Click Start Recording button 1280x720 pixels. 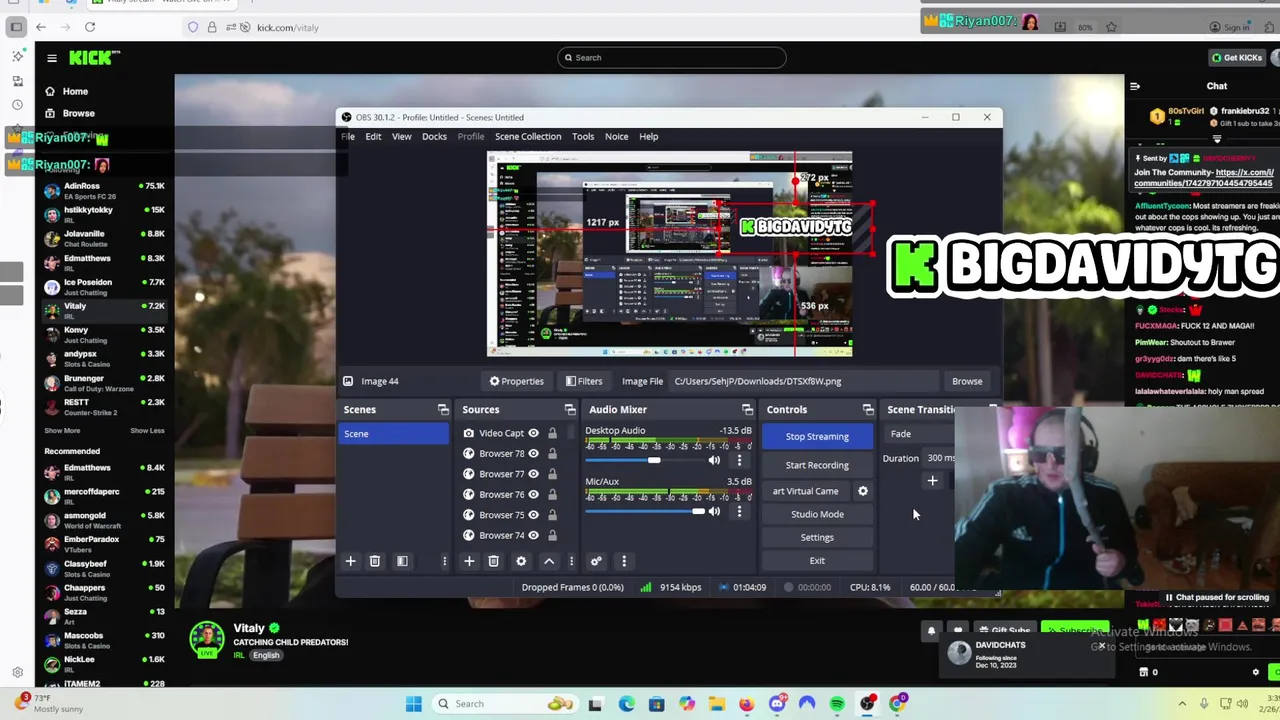coord(817,465)
